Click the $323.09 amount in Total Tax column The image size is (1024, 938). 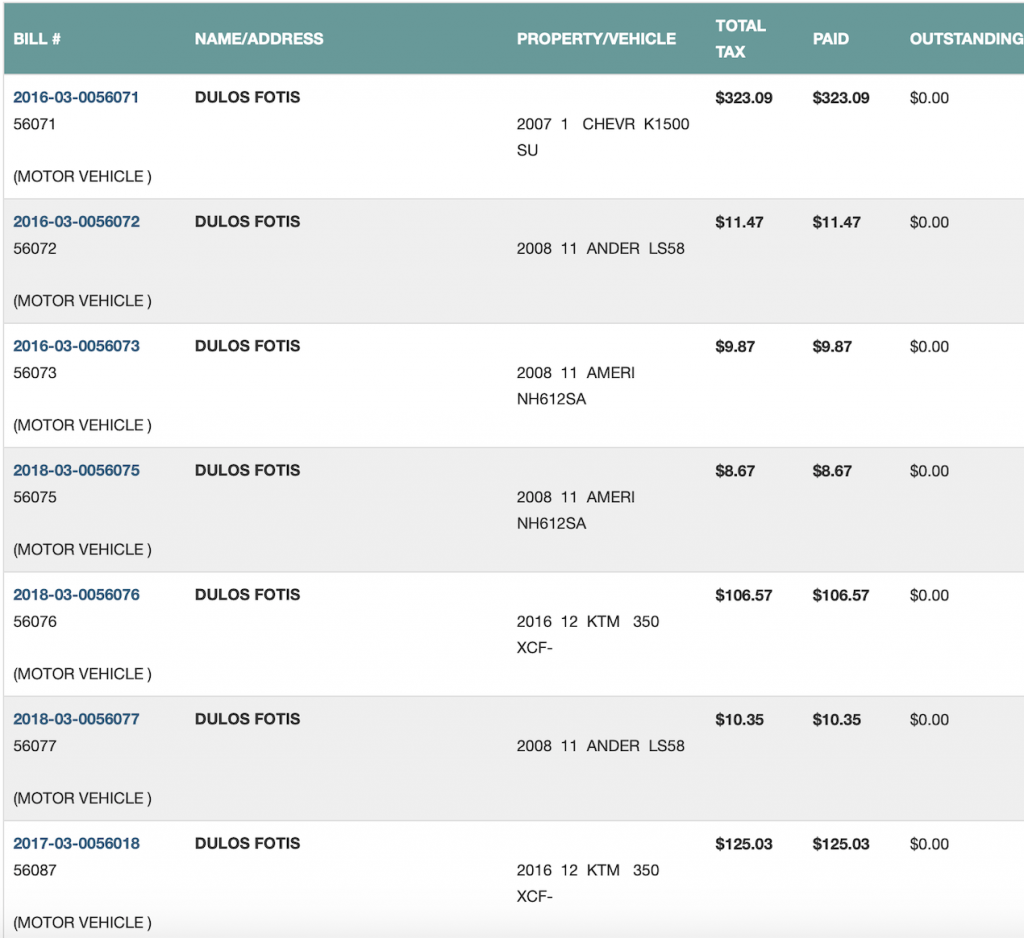click(744, 98)
